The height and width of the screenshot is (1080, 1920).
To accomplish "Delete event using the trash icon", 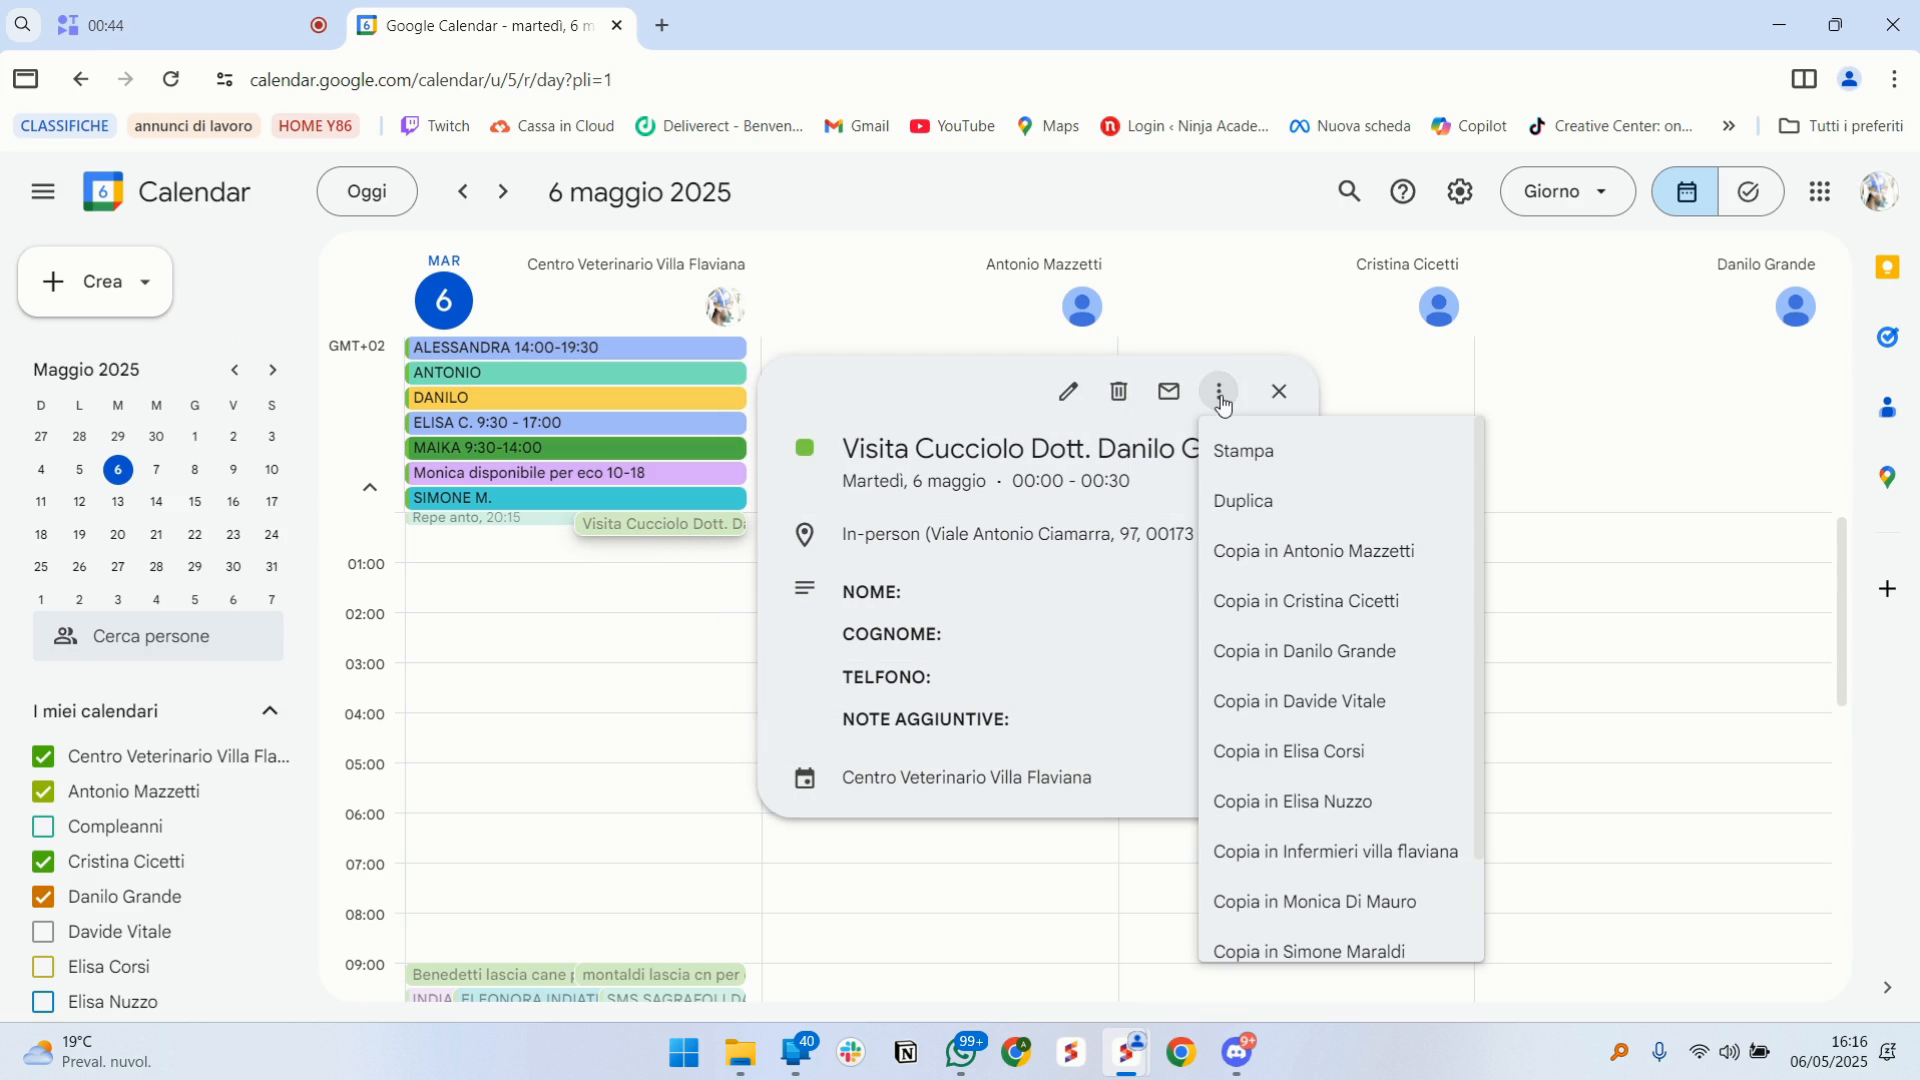I will click(1119, 392).
